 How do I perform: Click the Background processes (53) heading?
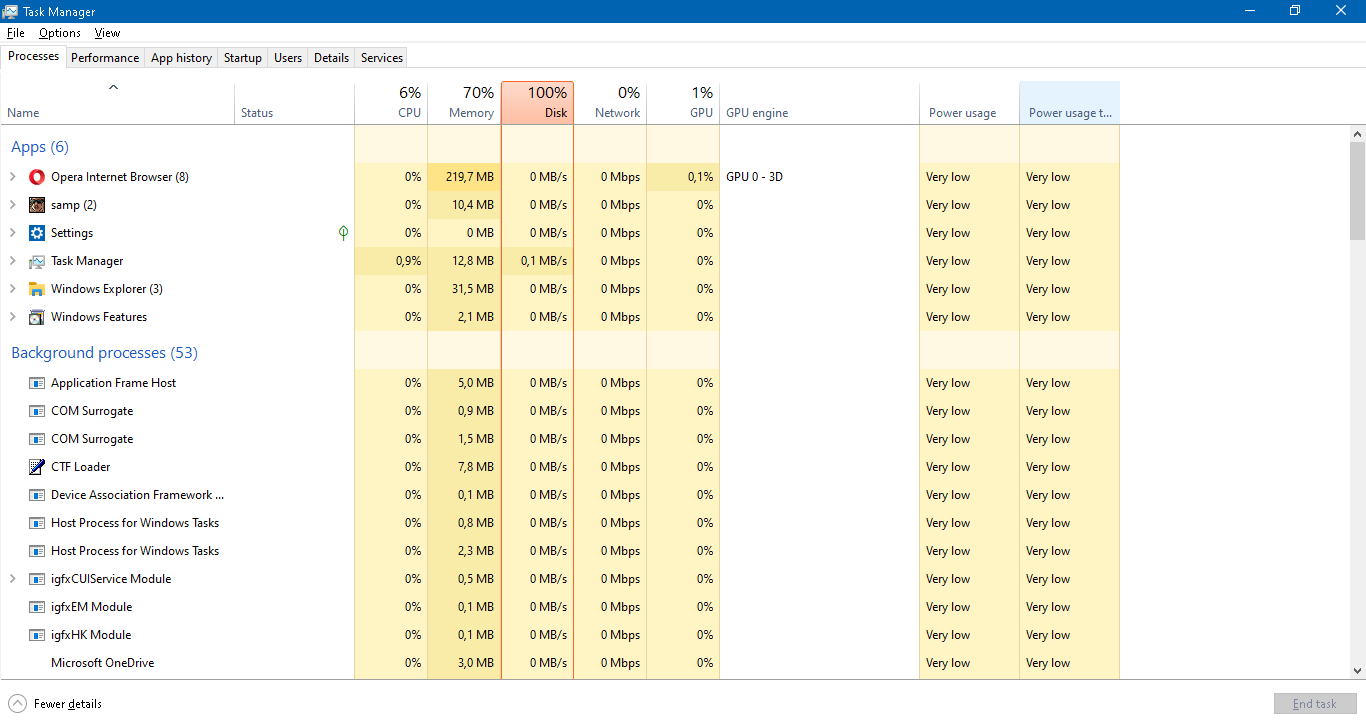click(104, 353)
